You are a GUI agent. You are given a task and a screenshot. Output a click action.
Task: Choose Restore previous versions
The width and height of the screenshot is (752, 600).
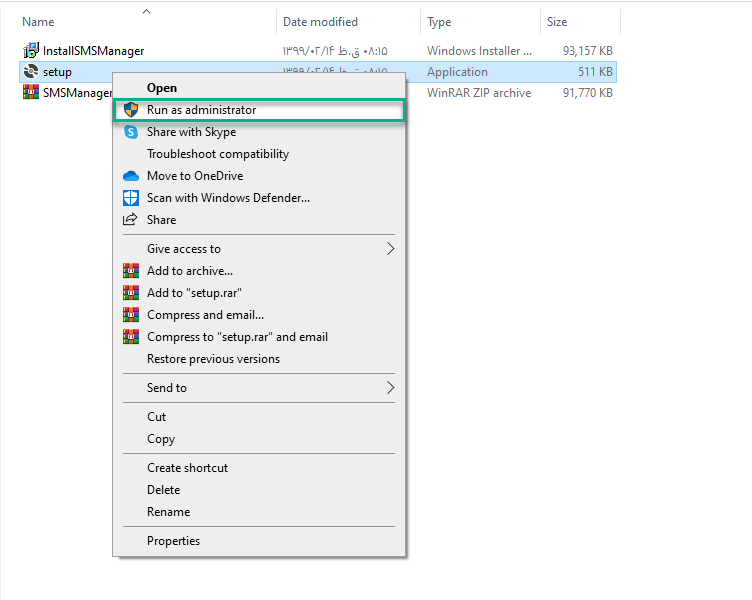point(259,359)
